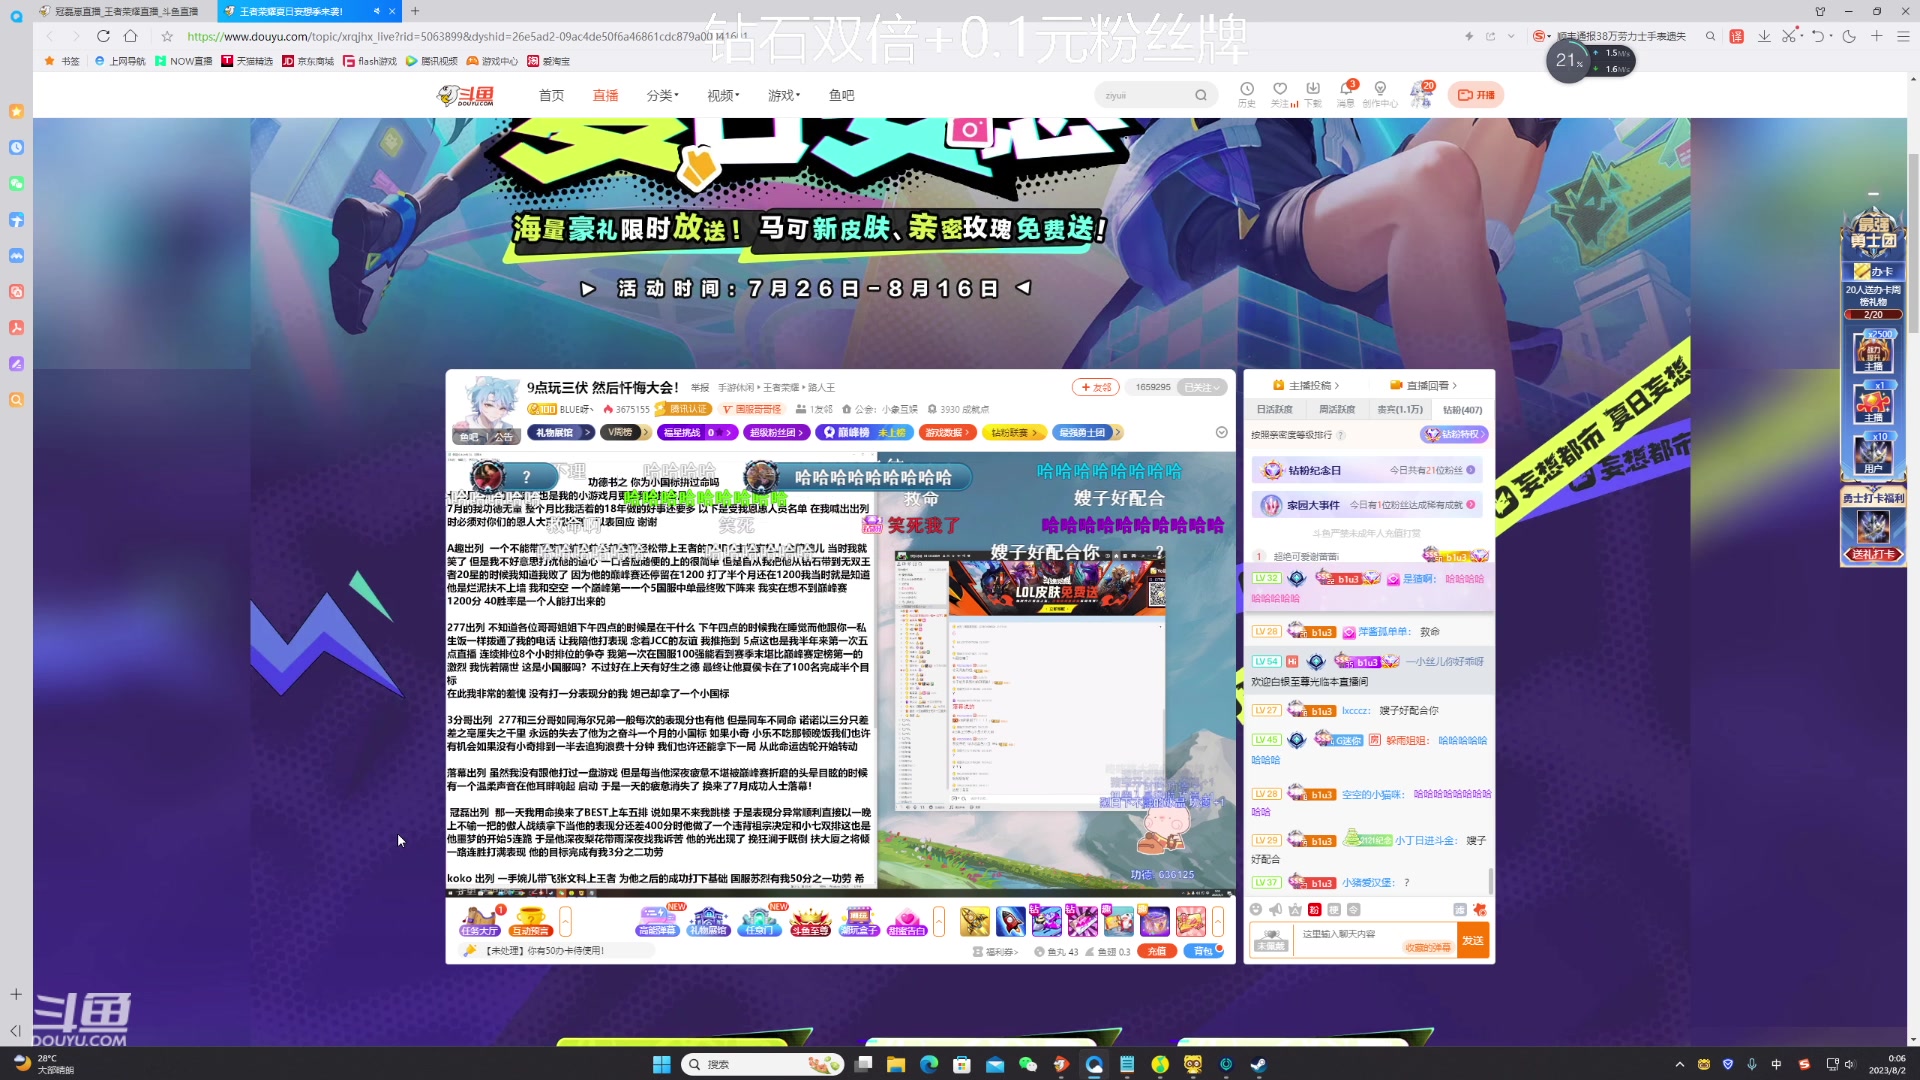
Task: Open the 高能弹幕 danmaku icon
Action: coord(657,920)
